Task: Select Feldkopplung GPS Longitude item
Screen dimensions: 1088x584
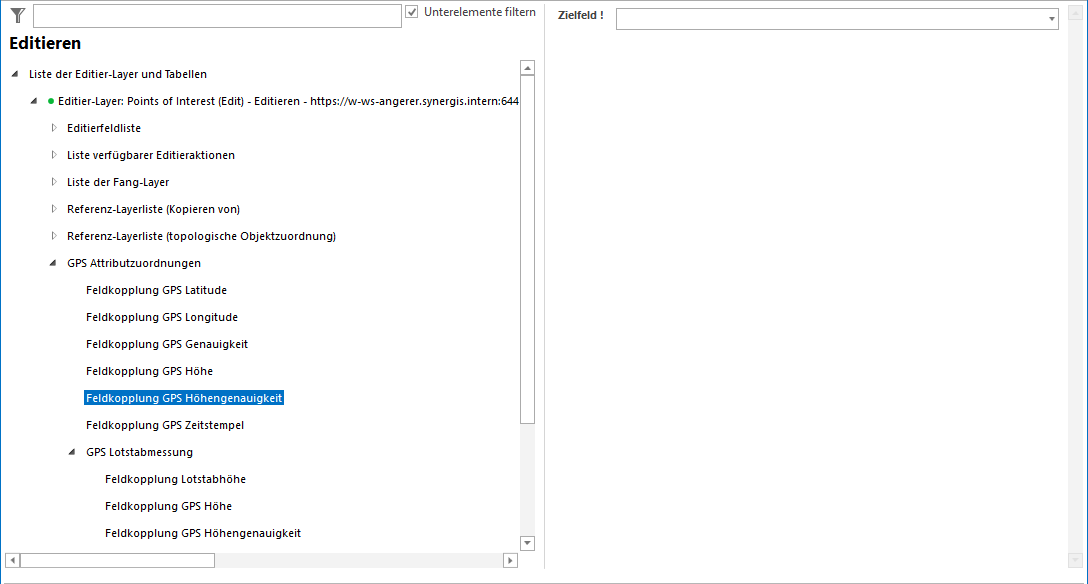Action: [161, 317]
